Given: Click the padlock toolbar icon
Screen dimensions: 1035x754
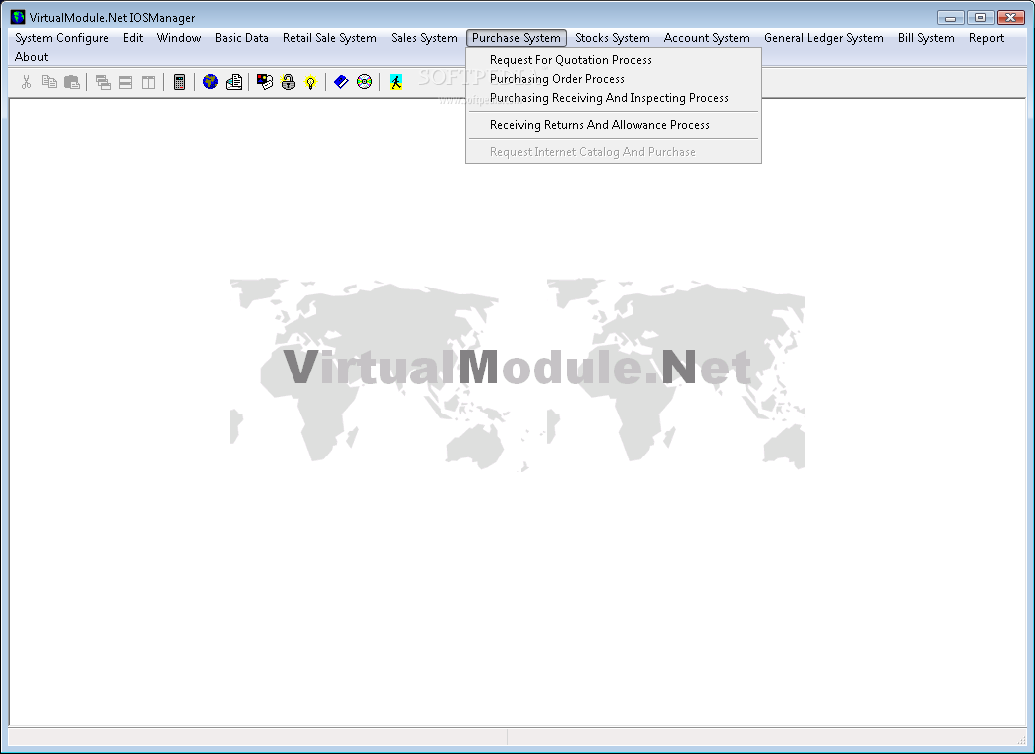Looking at the screenshot, I should pos(288,82).
